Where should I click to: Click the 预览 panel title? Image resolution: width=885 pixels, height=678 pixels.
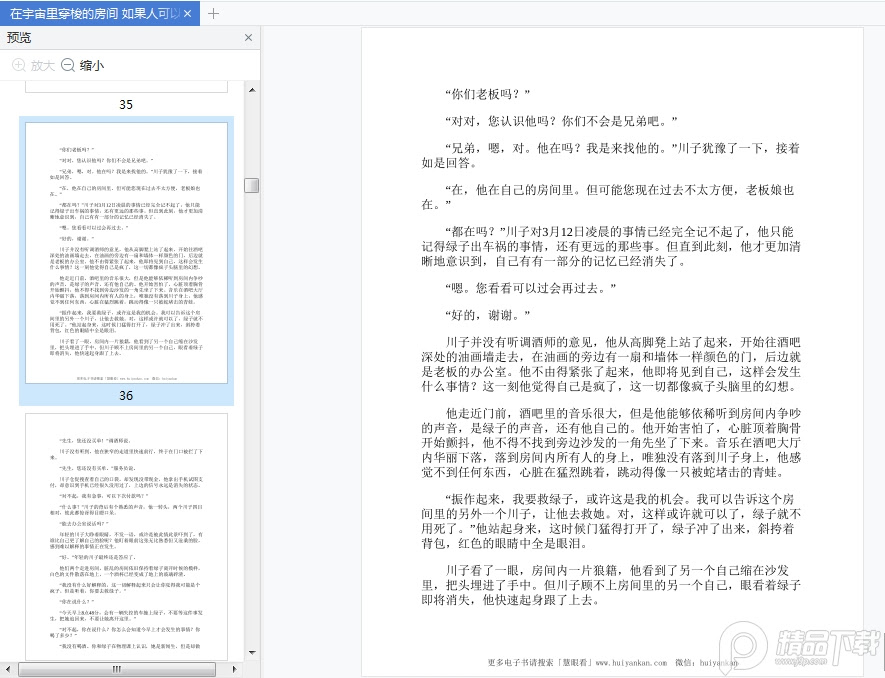(x=19, y=38)
